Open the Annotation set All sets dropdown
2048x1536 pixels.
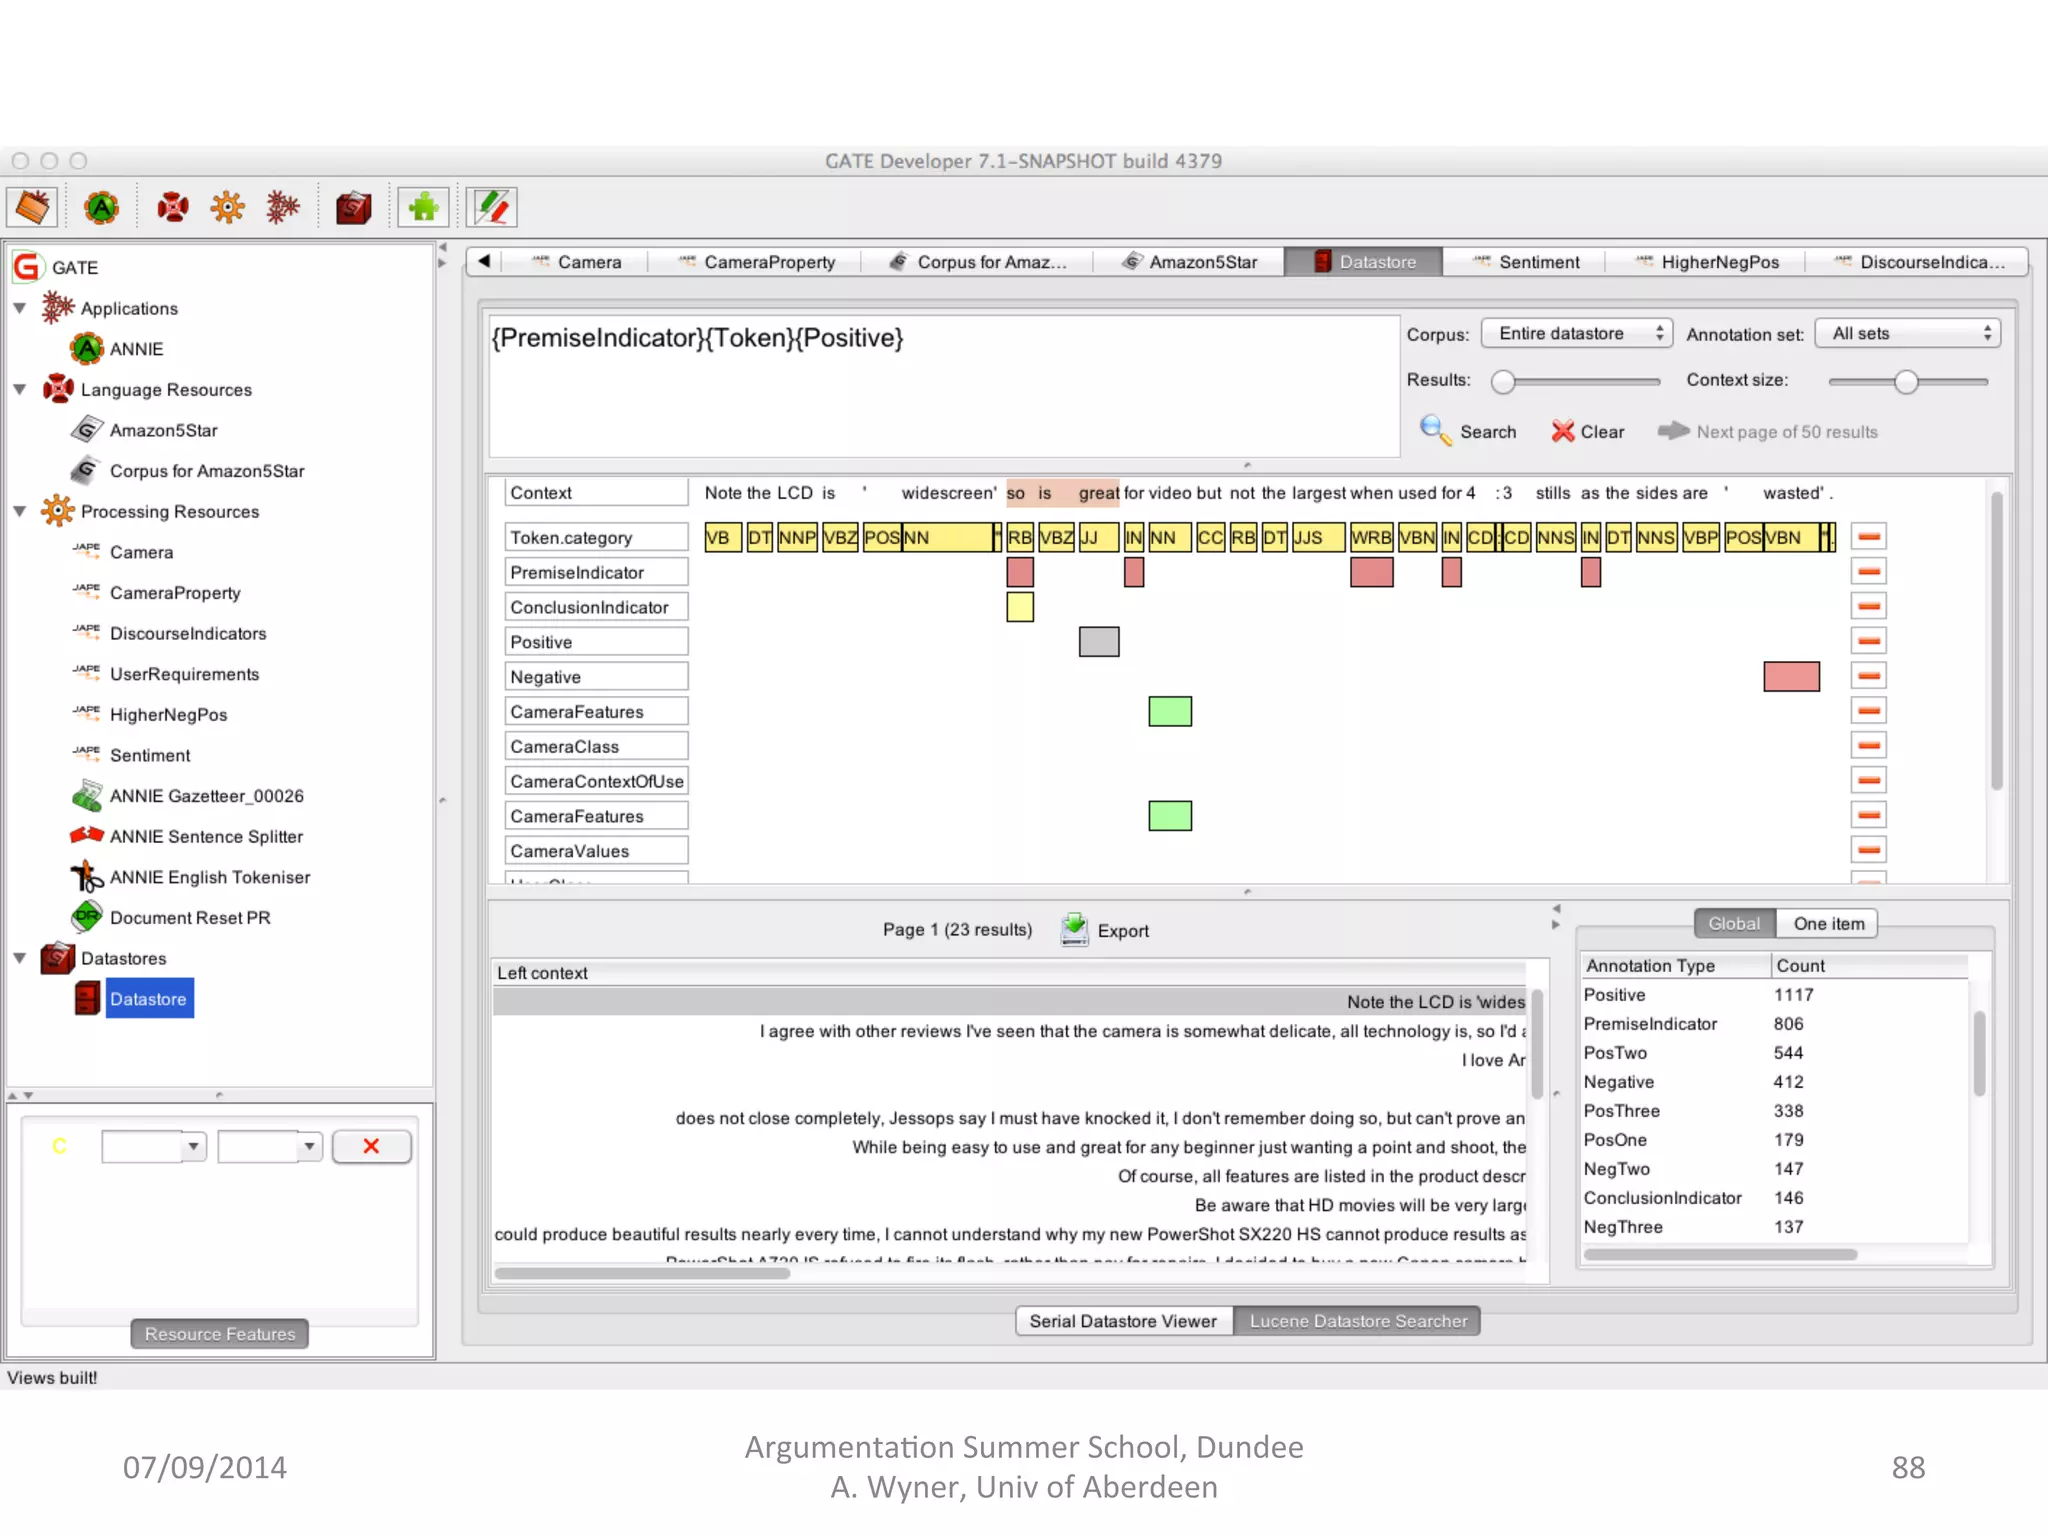coord(1908,334)
